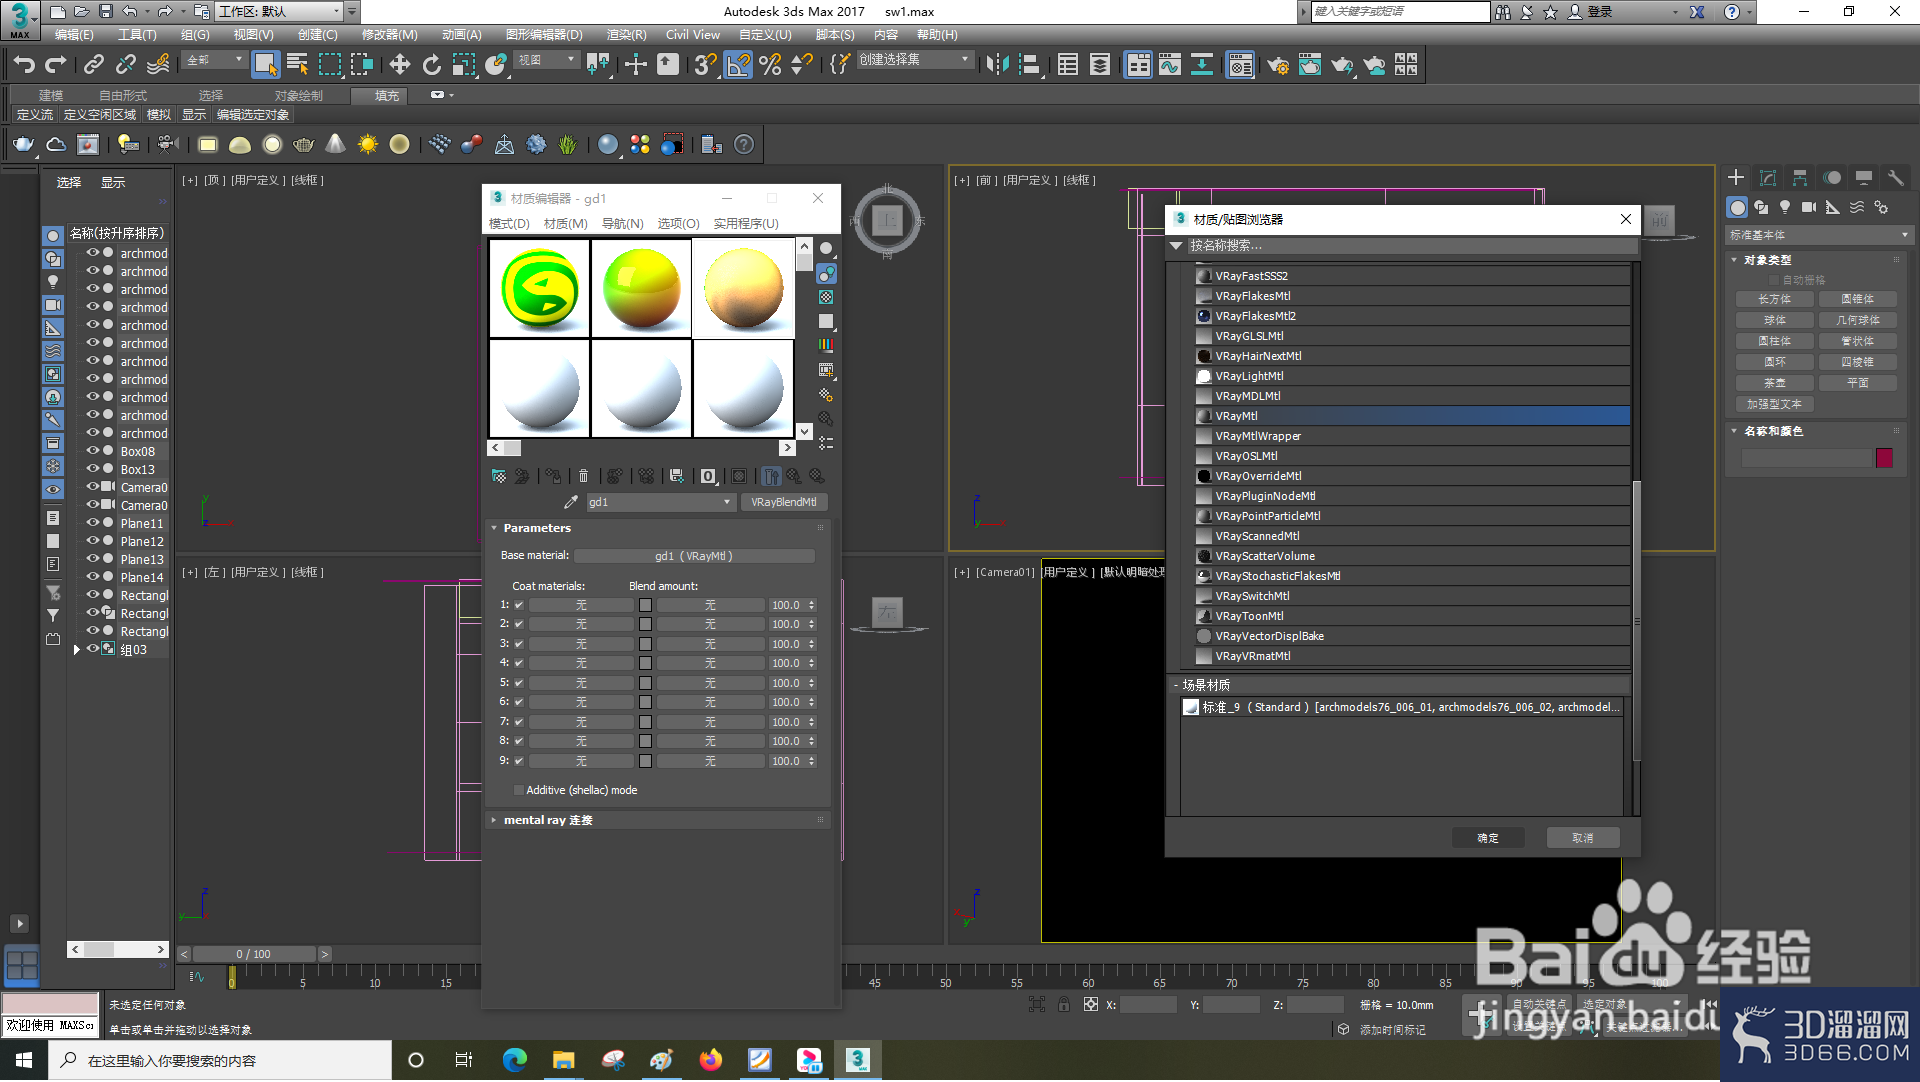Toggle coat material 1 checkbox
This screenshot has height=1082, width=1920.
[519, 605]
